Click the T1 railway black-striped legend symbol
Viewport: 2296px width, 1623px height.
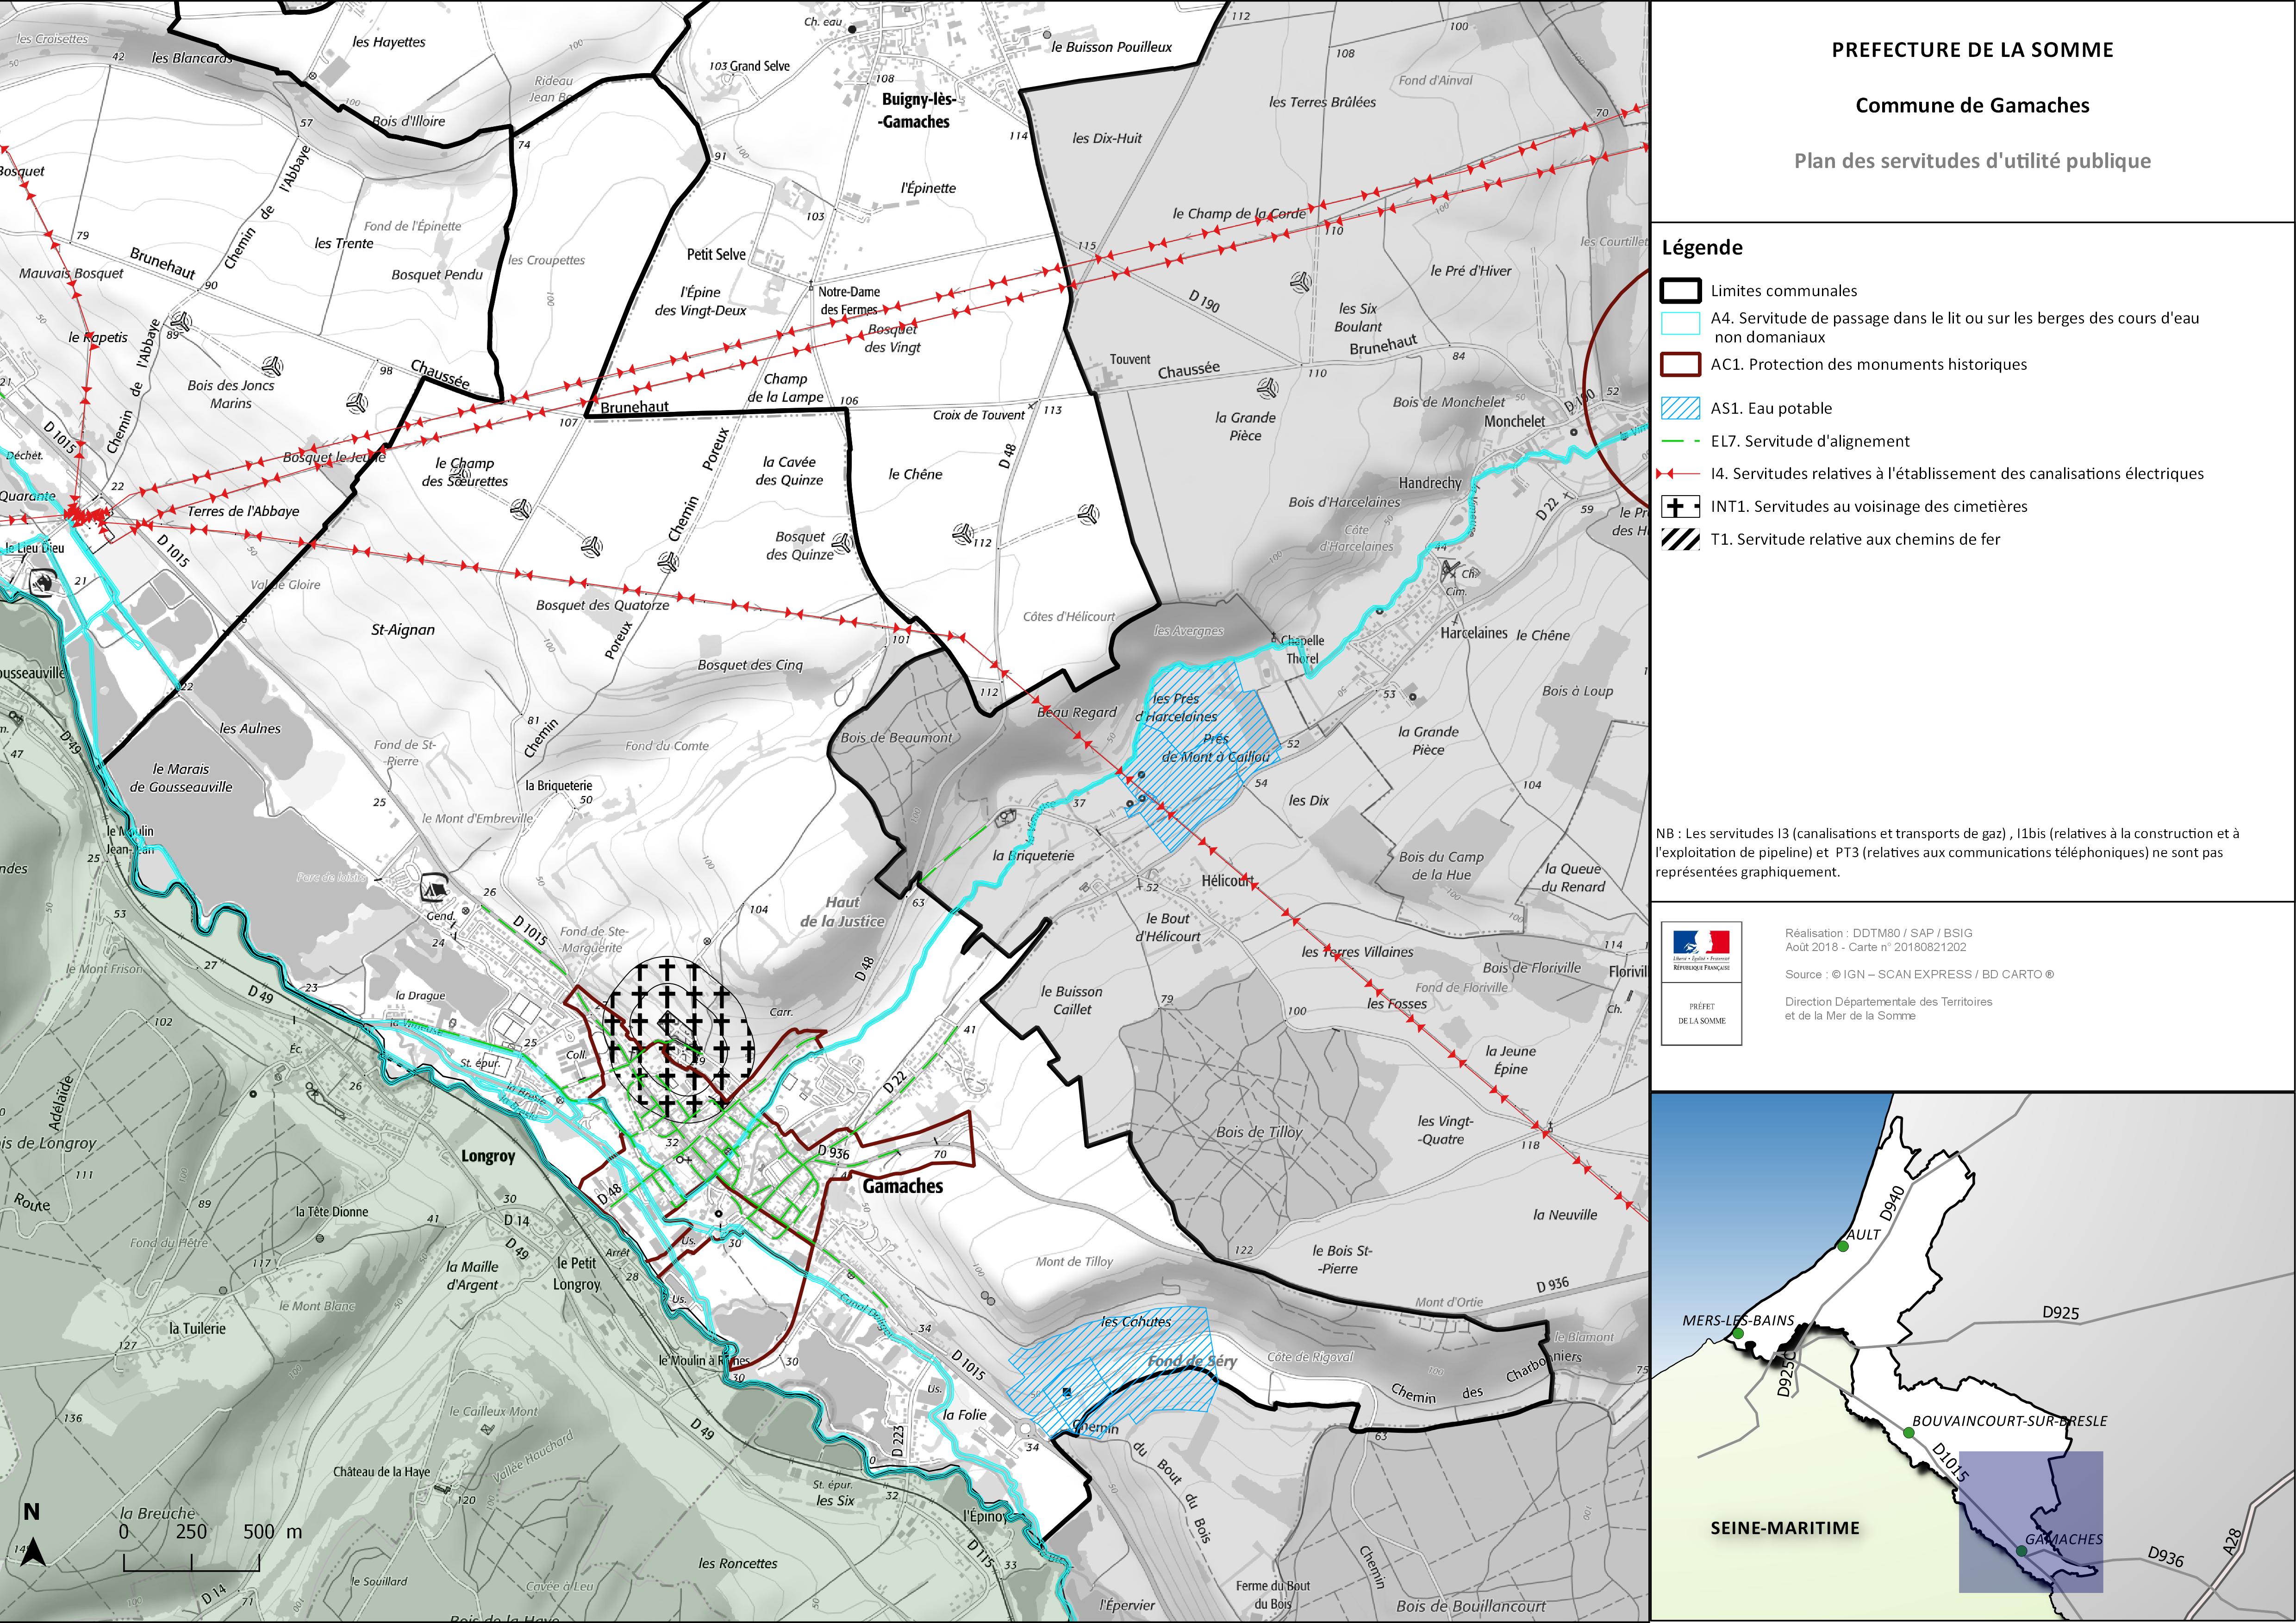click(1680, 540)
